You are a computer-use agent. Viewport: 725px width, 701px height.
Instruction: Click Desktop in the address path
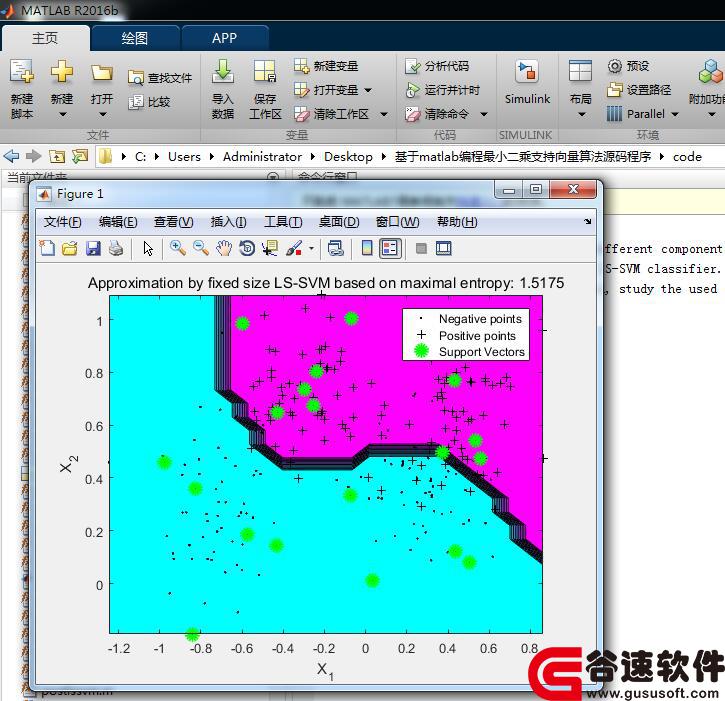pos(348,157)
